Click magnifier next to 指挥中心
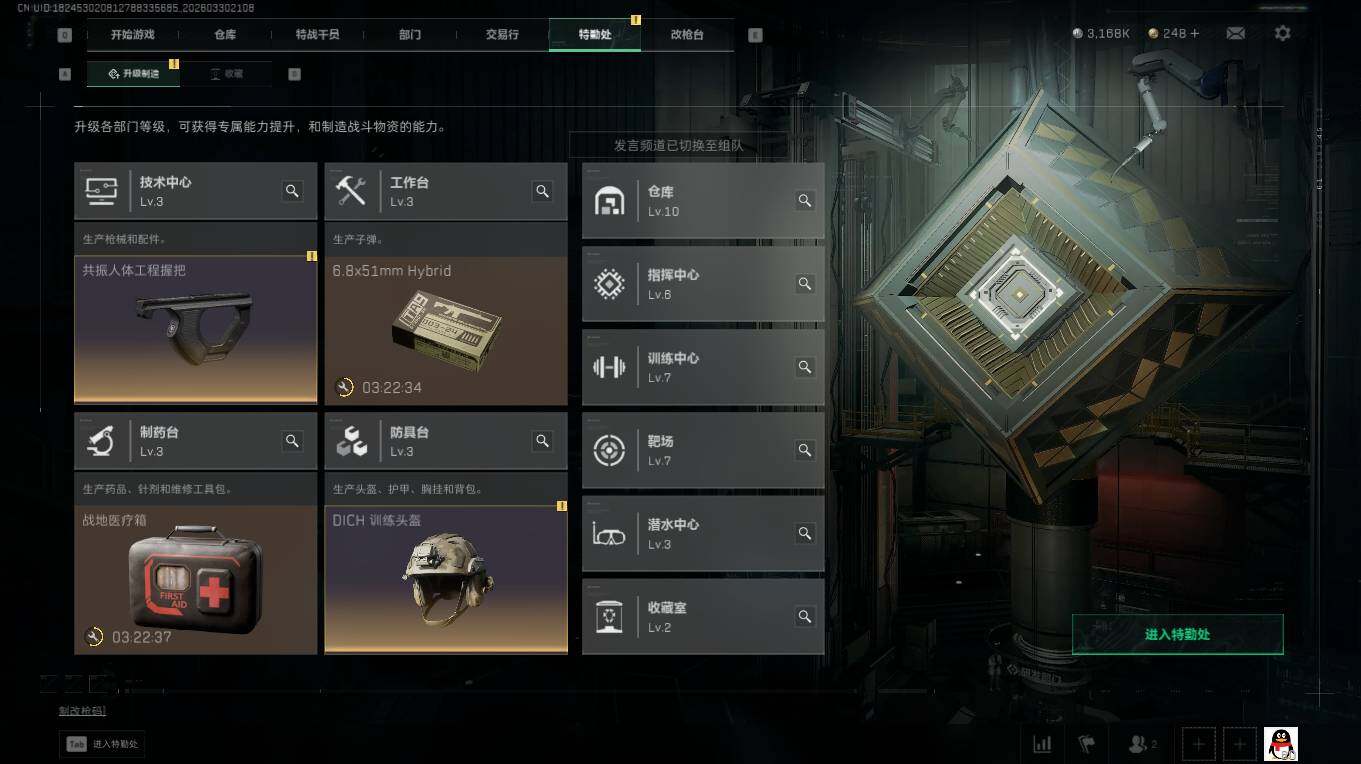1361x764 pixels. pos(804,284)
